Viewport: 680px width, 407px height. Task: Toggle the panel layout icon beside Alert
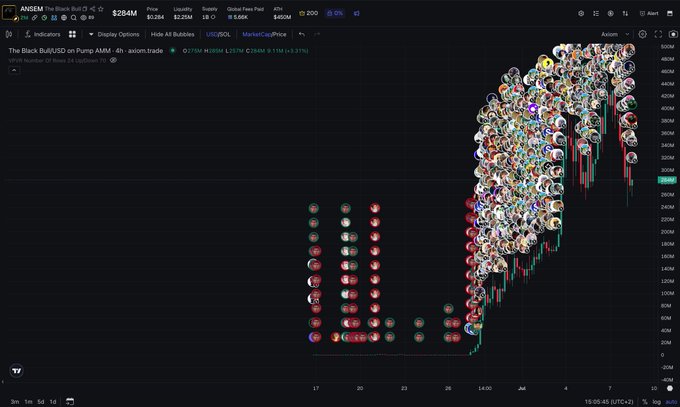point(670,13)
